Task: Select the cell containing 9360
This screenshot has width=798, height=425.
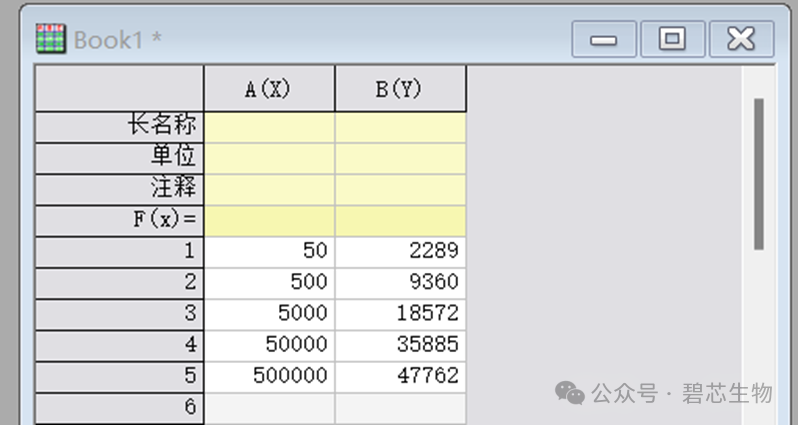Action: point(401,284)
